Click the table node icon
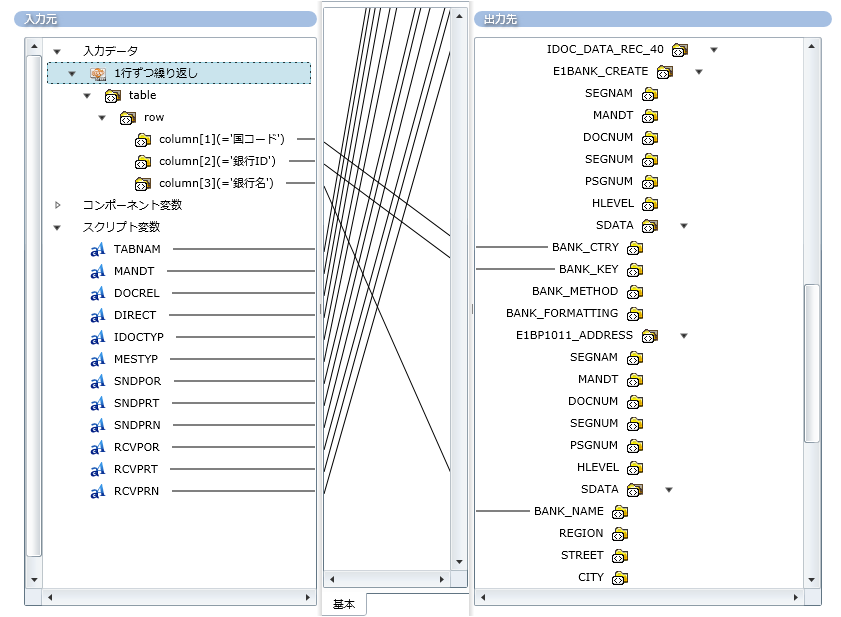The height and width of the screenshot is (617, 841). (112, 96)
